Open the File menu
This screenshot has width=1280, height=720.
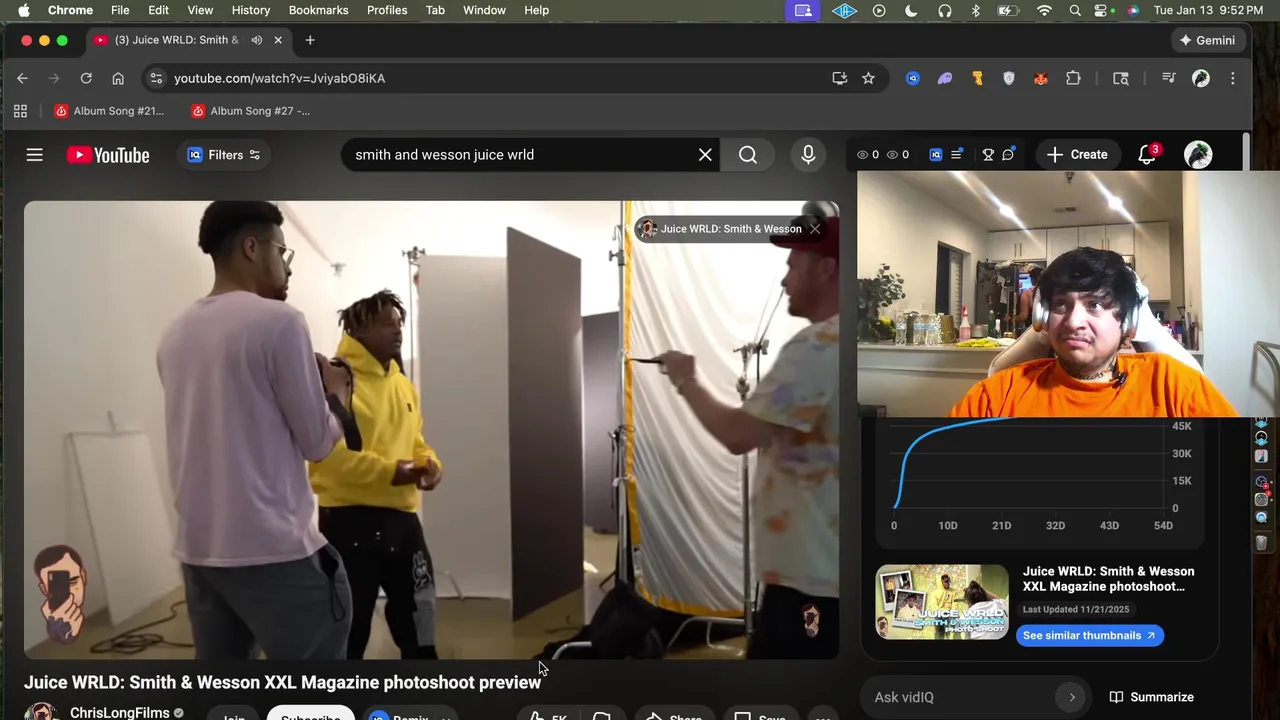[120, 10]
